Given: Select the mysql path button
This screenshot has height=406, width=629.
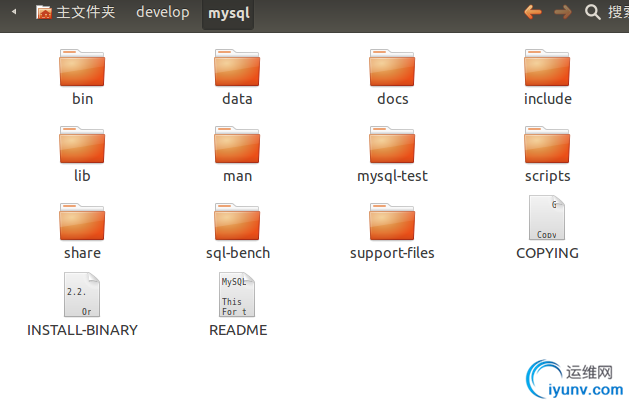Looking at the screenshot, I should tap(229, 13).
